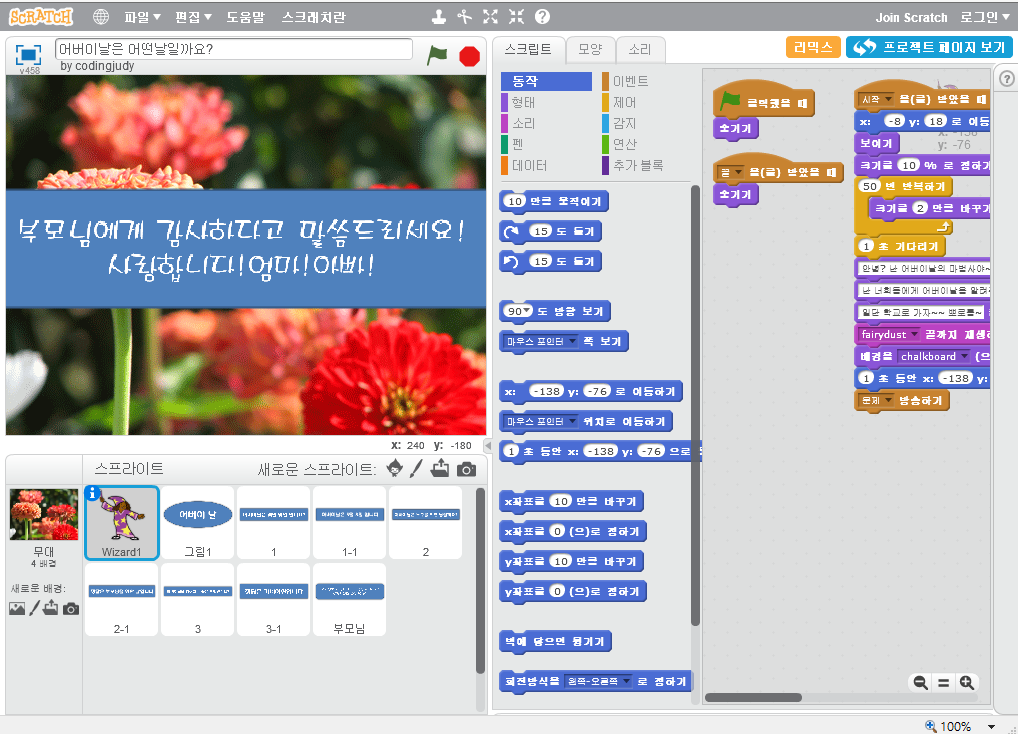Toggle full screen presentation mode
Image resolution: width=1018 pixels, height=734 pixels.
pyautogui.click(x=29, y=54)
